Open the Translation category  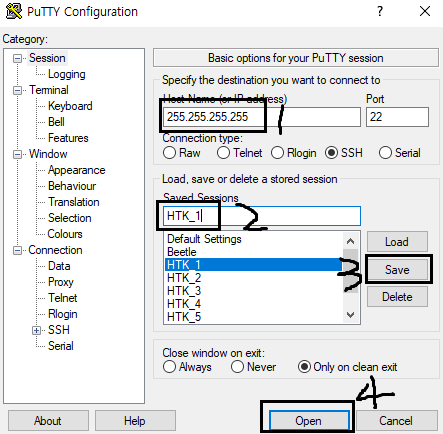click(73, 202)
